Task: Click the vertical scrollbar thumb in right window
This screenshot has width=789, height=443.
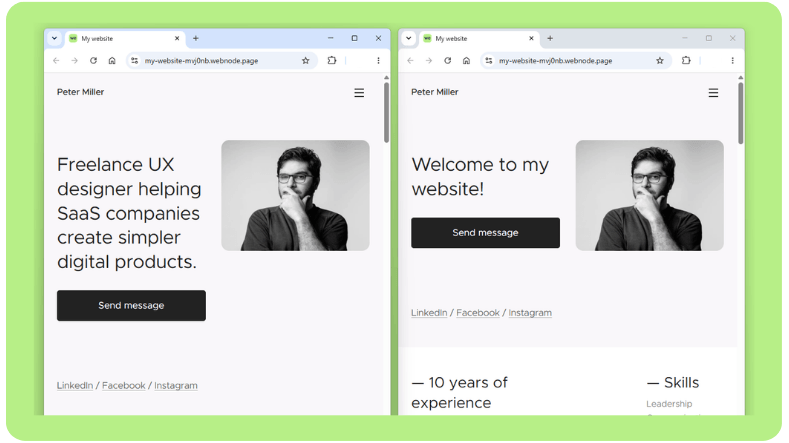Action: coord(741,113)
